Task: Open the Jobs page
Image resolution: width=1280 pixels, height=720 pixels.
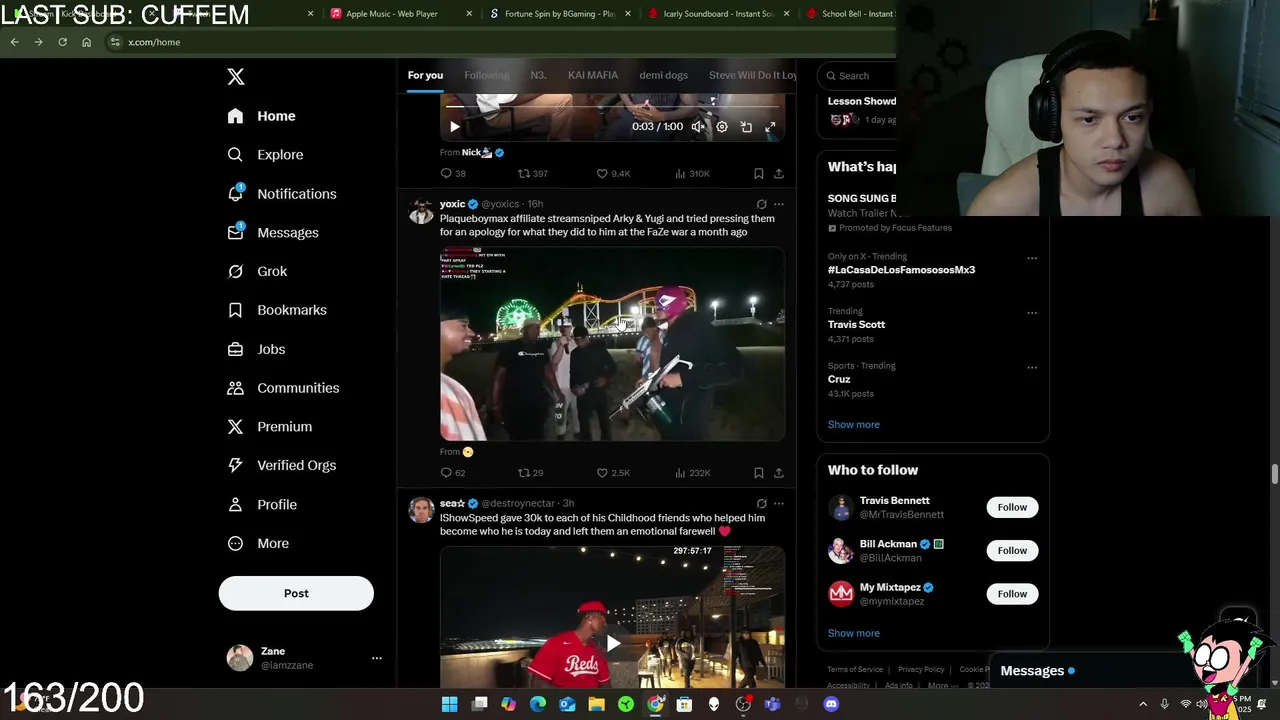Action: pos(257,350)
